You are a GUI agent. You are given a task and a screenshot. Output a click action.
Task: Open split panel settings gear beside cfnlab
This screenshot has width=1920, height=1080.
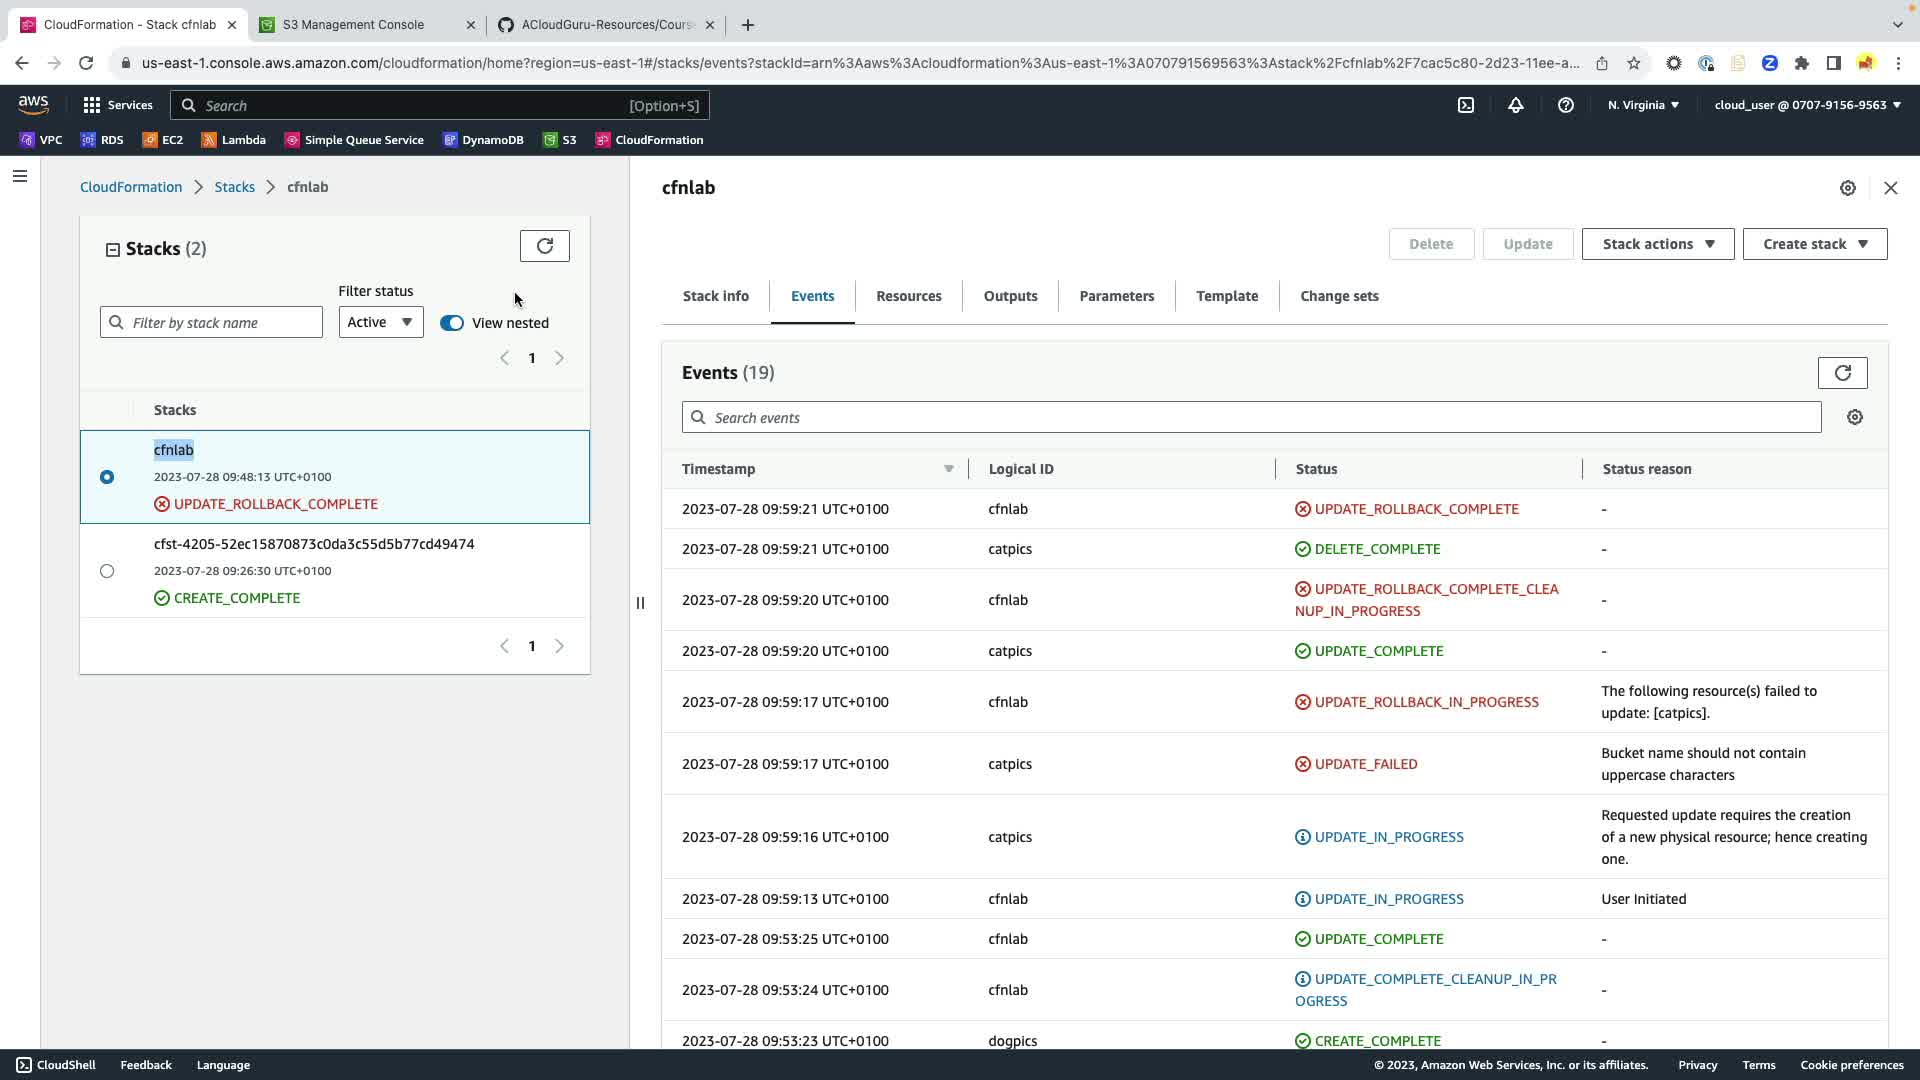[1848, 188]
